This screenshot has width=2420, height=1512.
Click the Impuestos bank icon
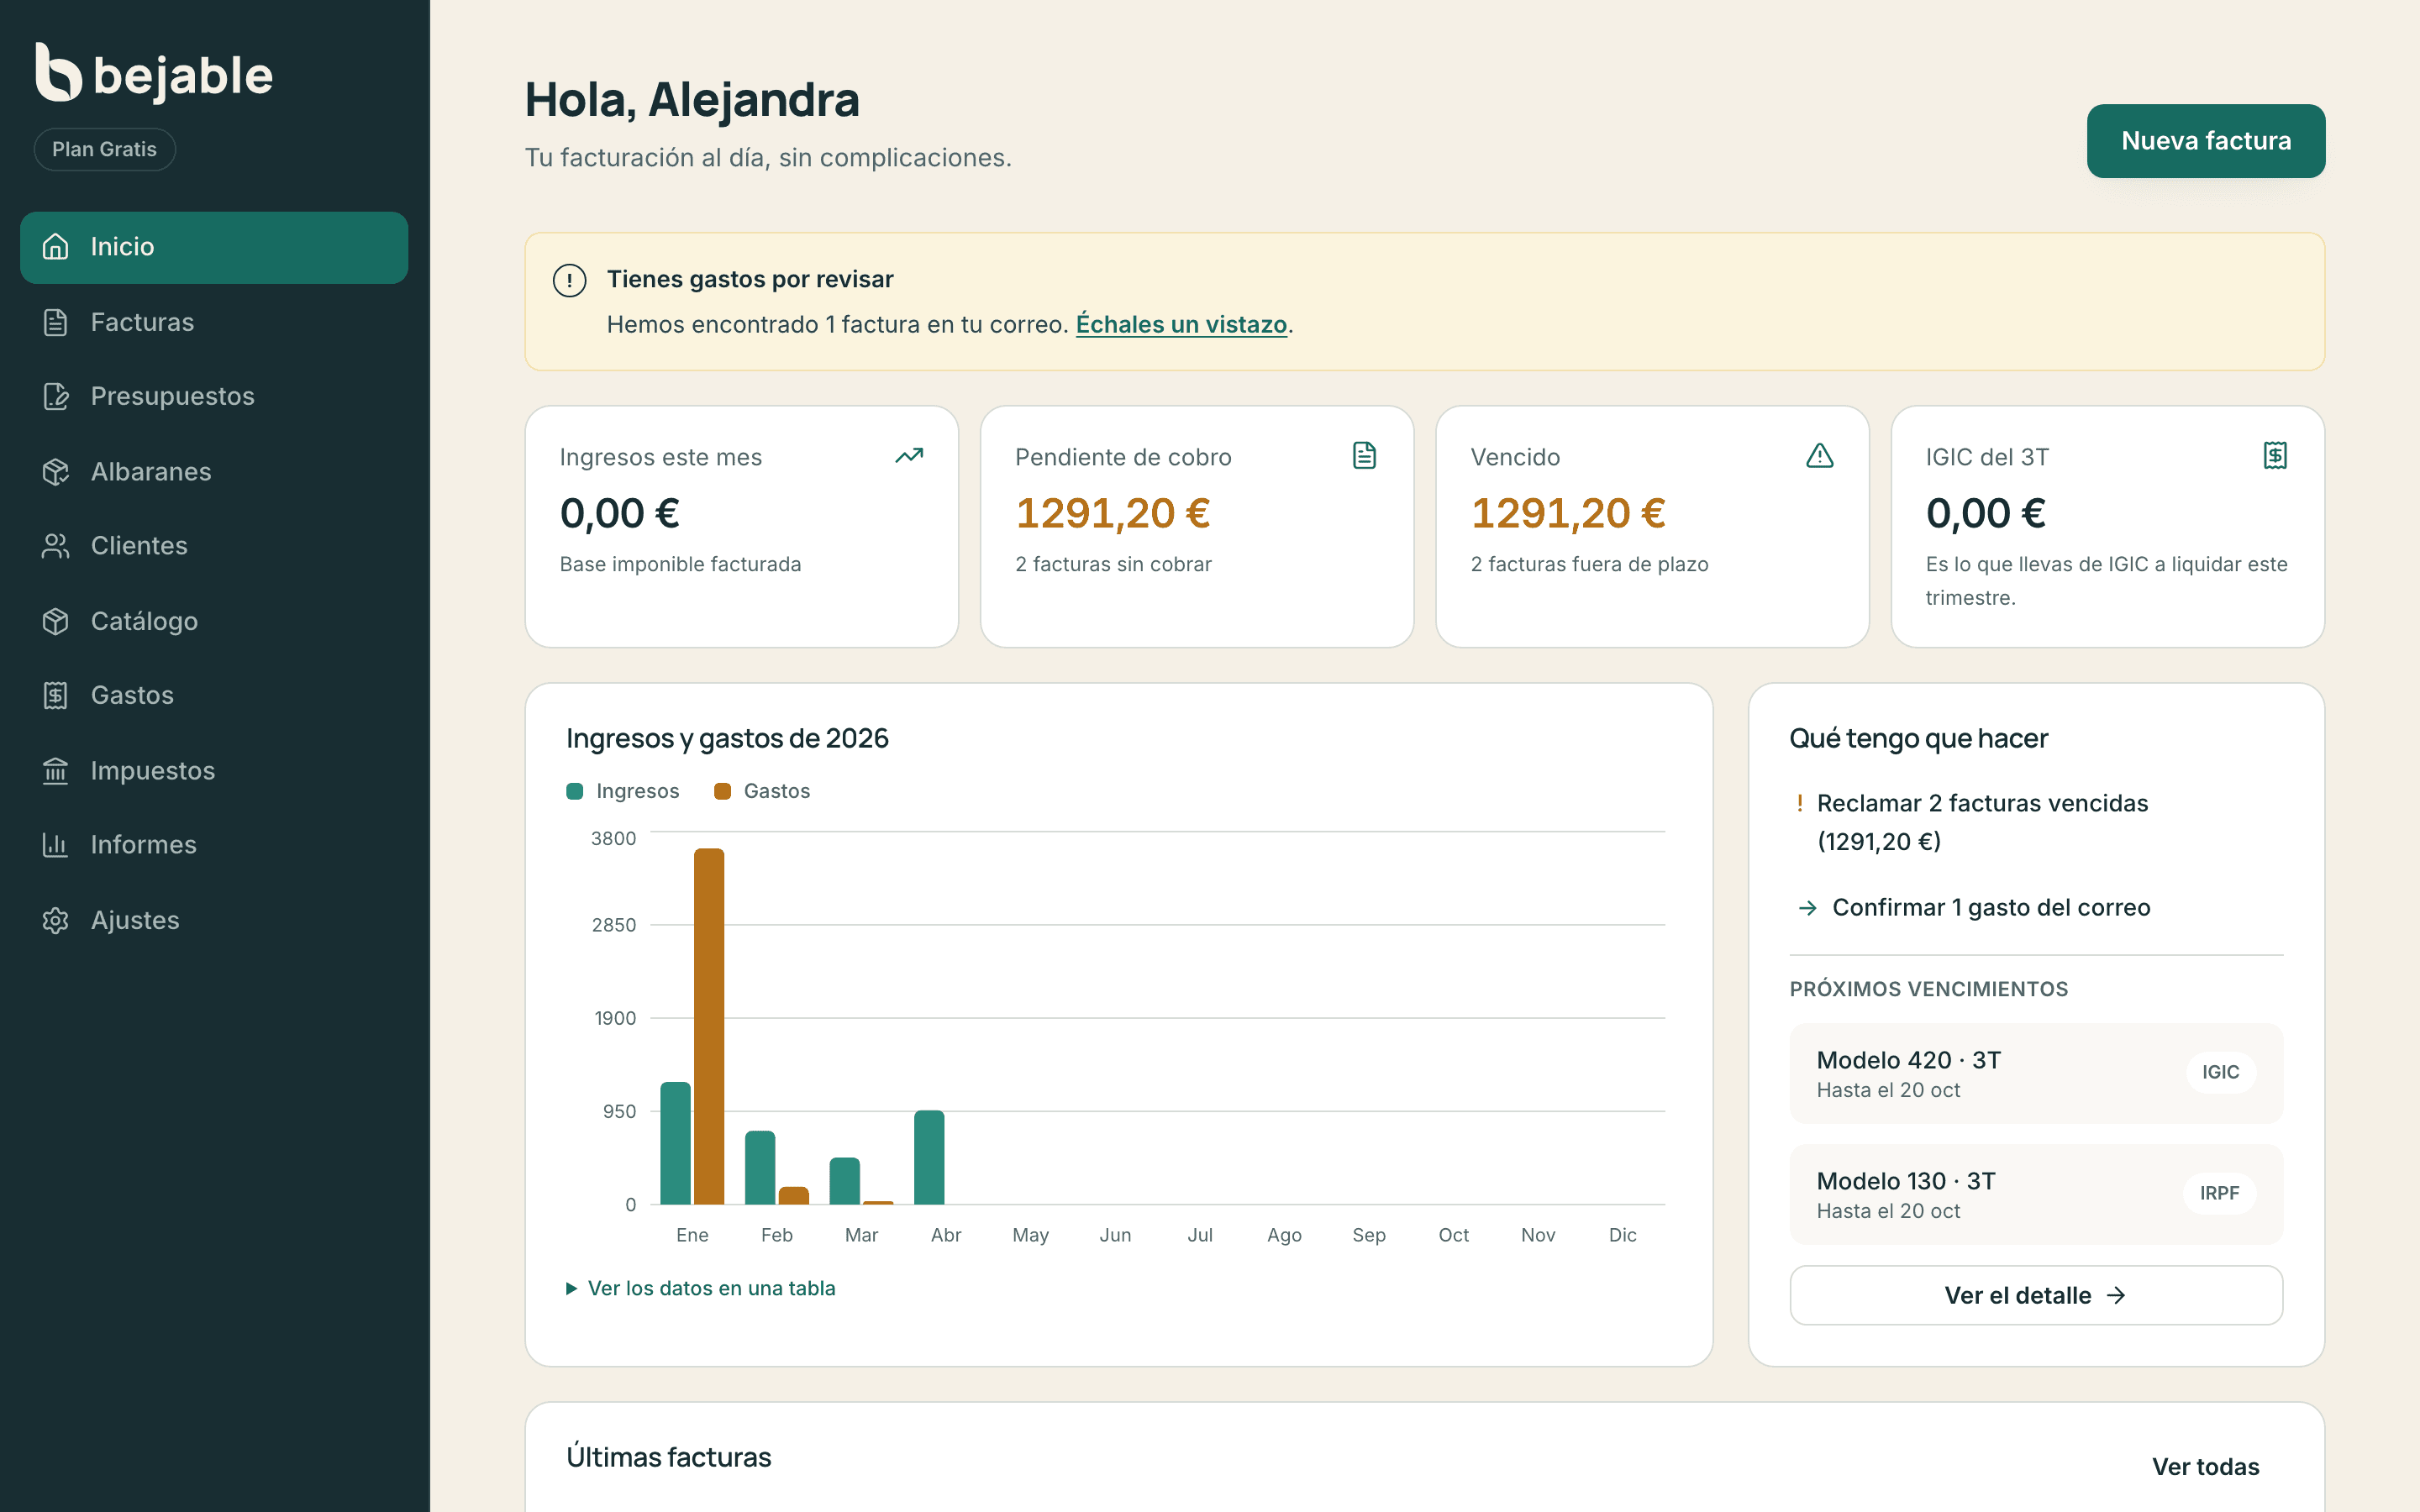[x=55, y=771]
